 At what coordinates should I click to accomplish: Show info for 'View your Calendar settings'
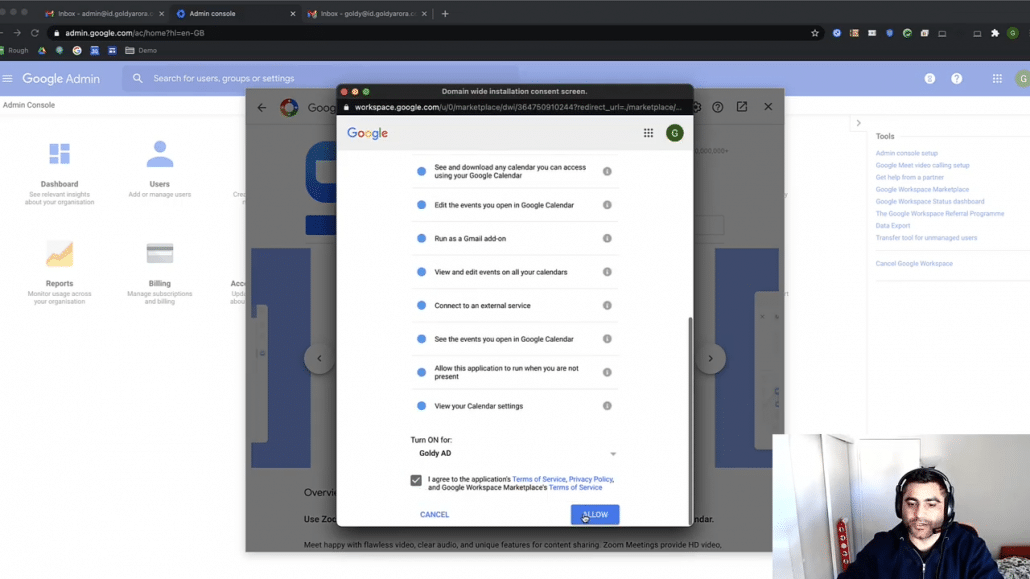[607, 406]
